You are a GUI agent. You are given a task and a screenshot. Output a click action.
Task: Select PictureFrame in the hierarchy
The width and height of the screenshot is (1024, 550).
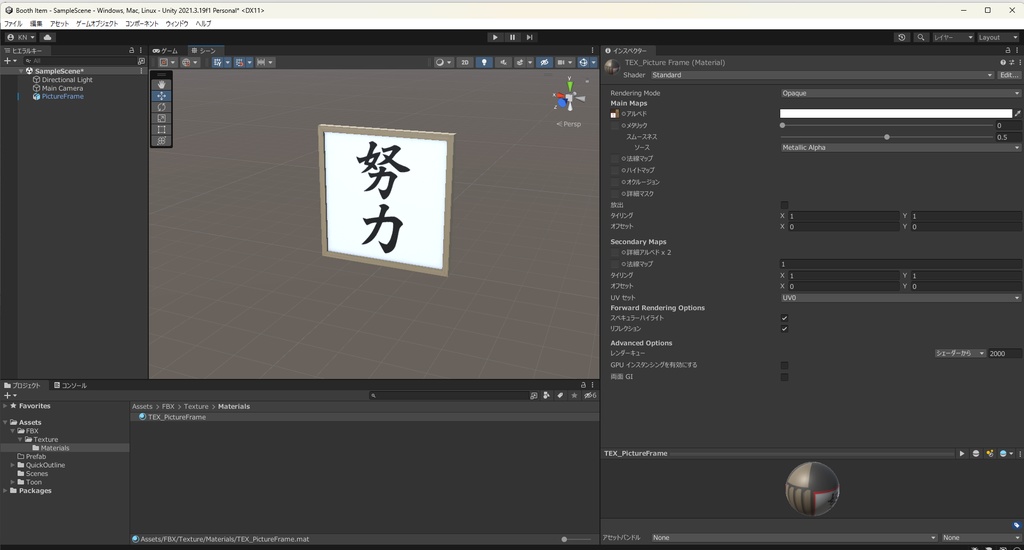click(x=63, y=97)
